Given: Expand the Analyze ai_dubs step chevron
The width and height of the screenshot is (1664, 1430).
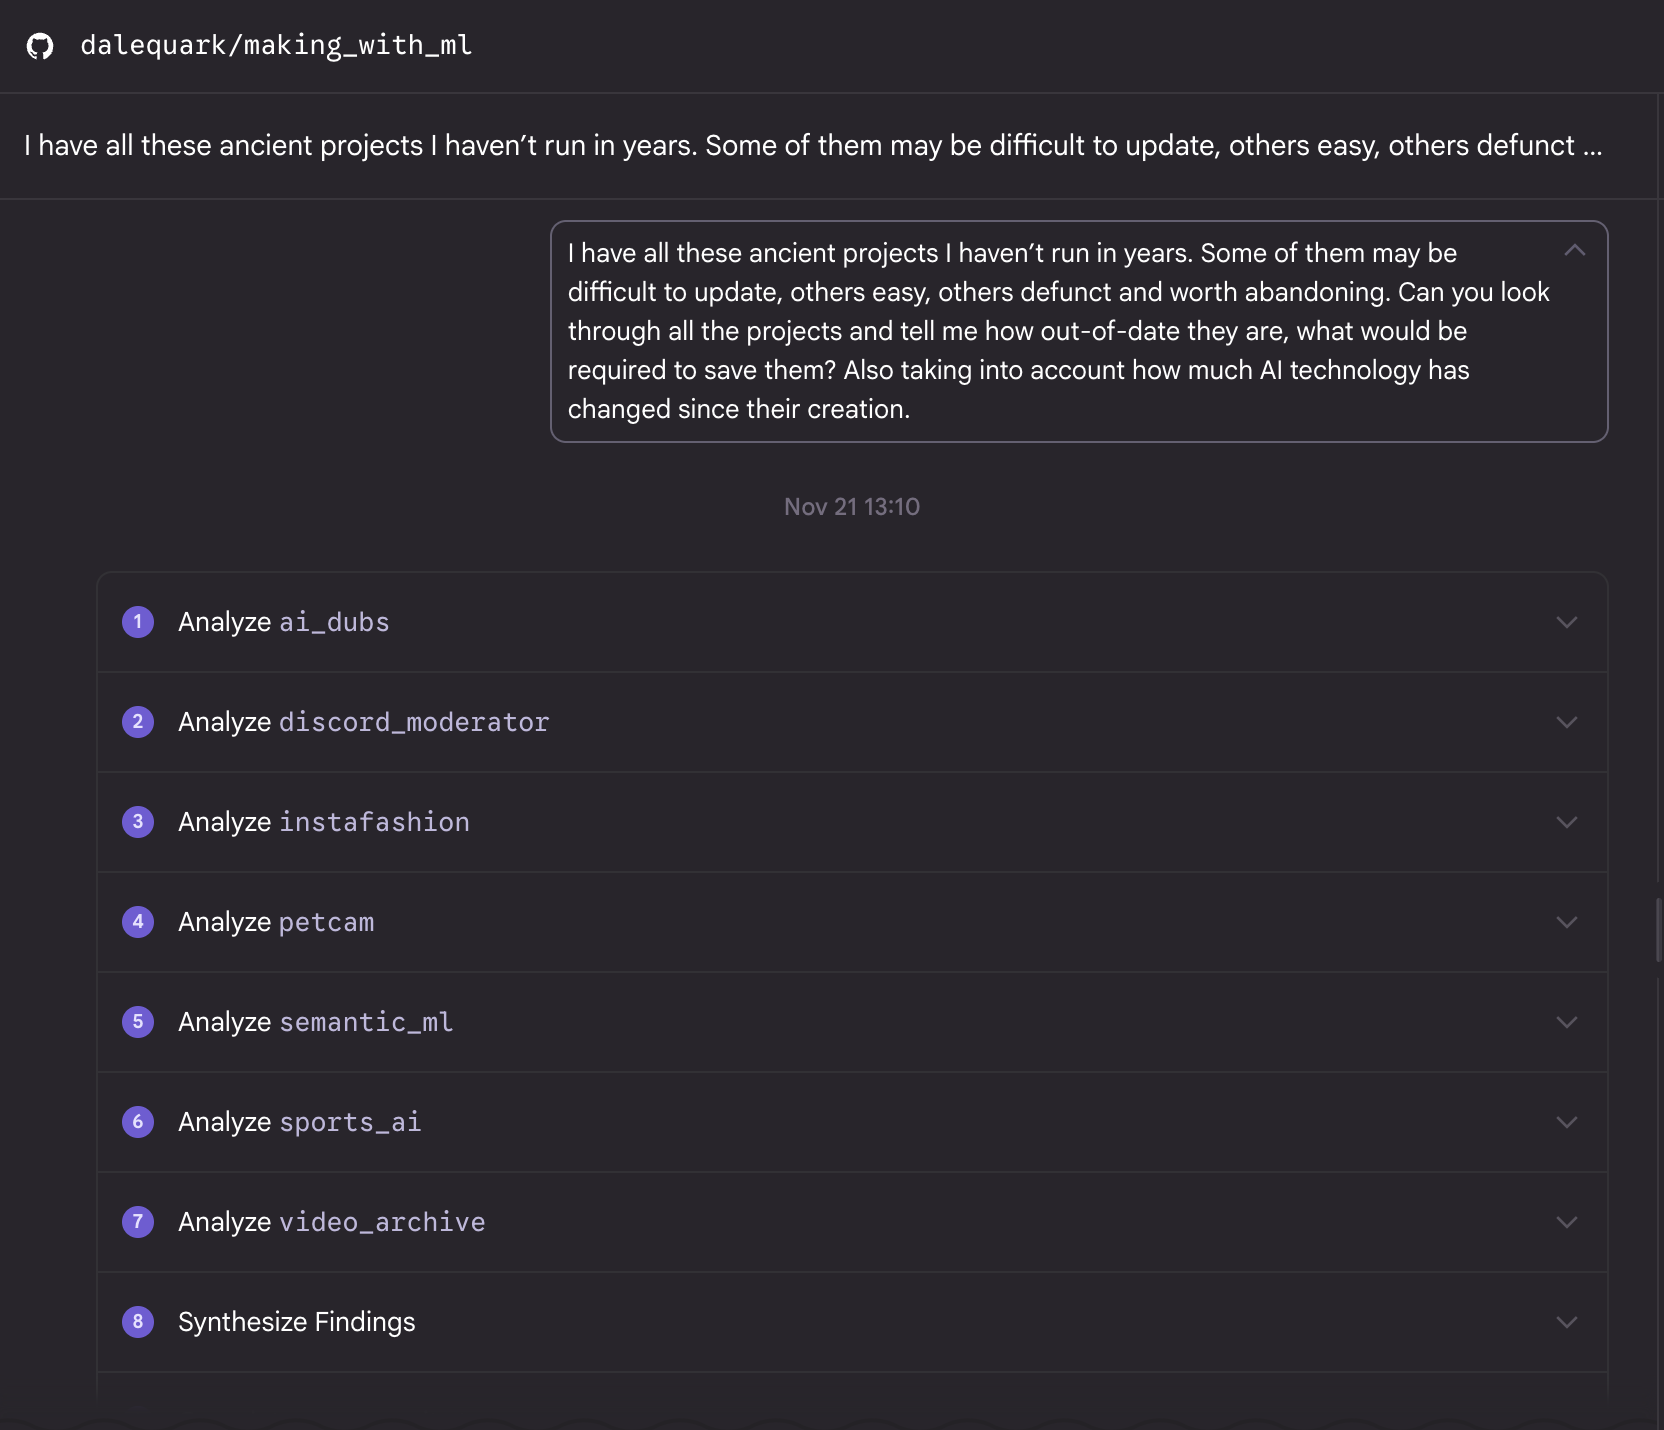Looking at the screenshot, I should click(1566, 622).
